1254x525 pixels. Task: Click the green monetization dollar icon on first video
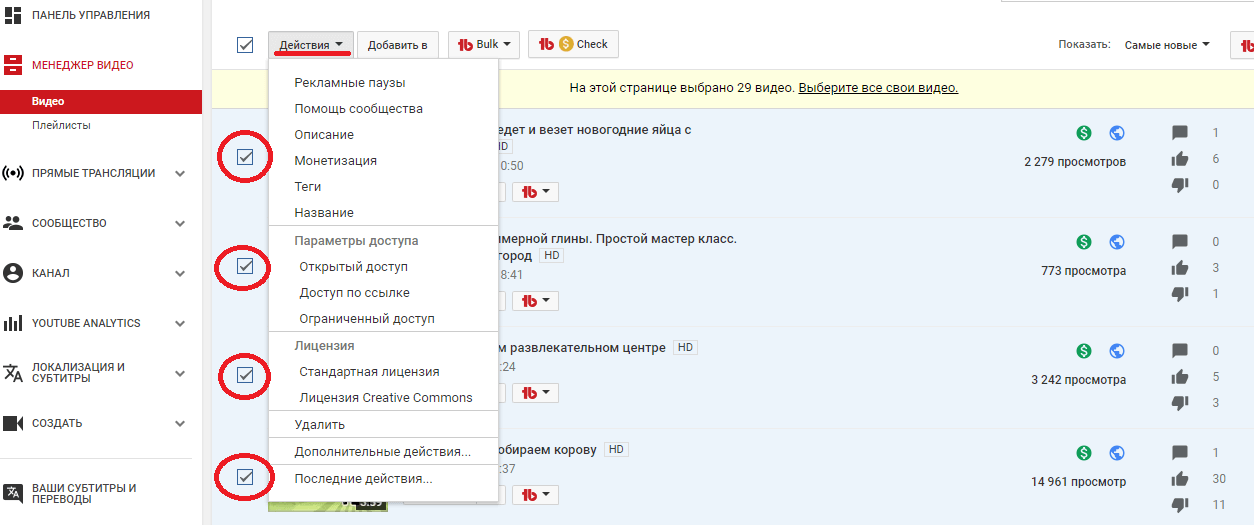[1084, 133]
